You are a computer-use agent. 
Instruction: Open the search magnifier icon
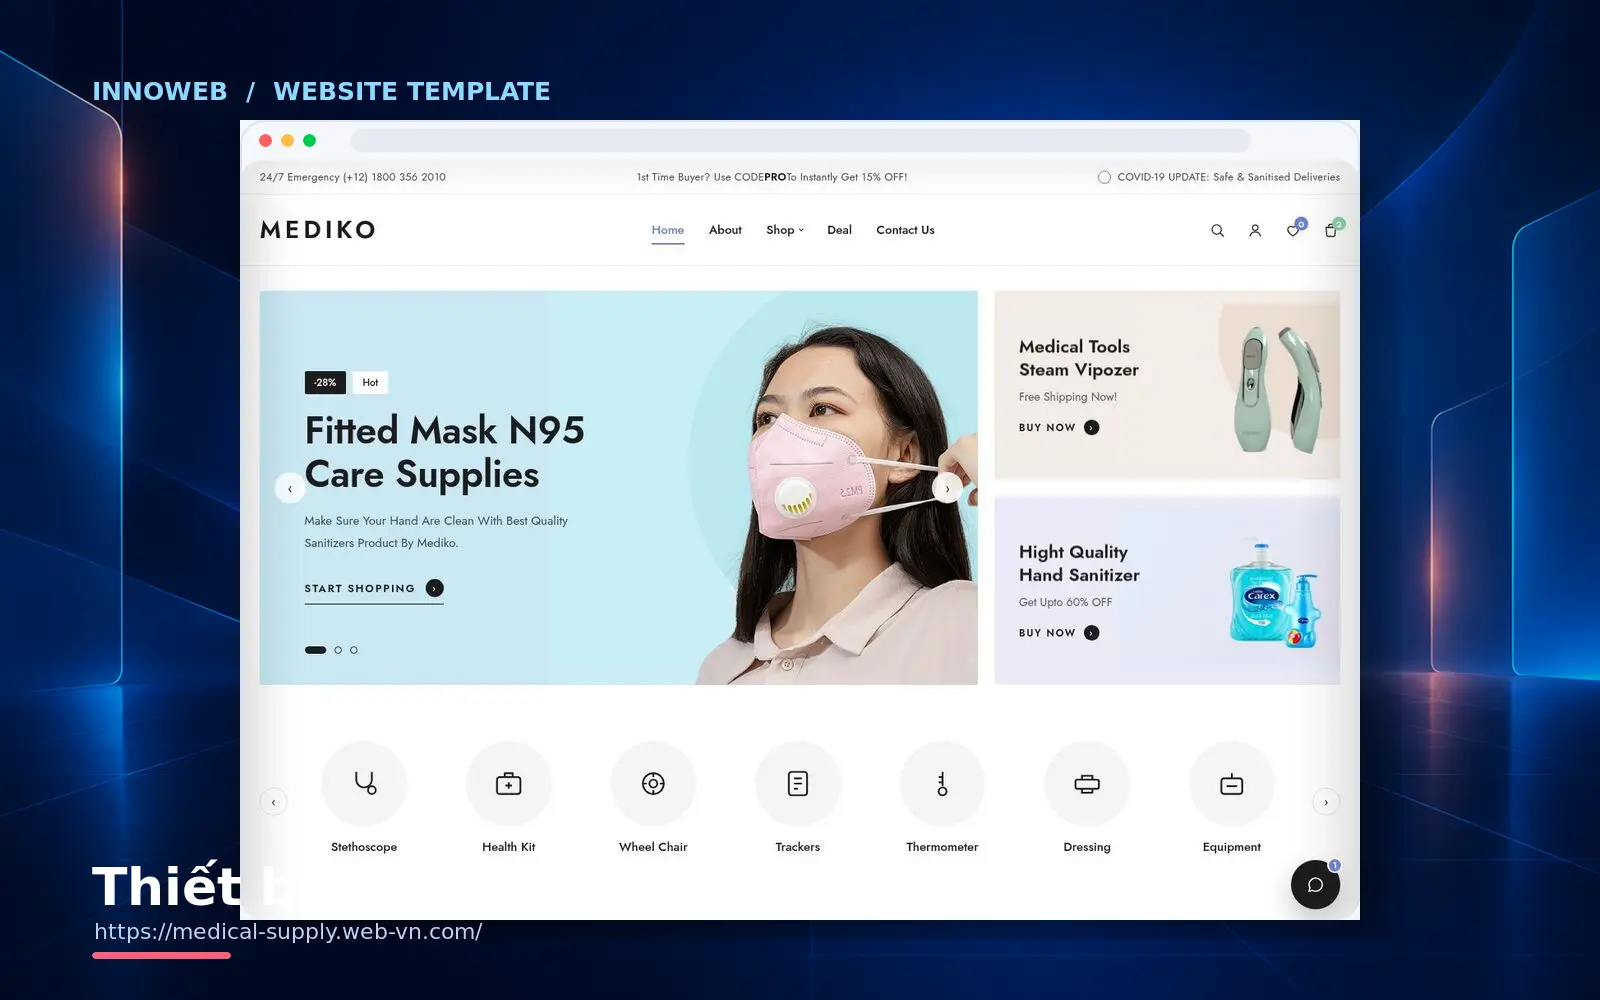coord(1217,230)
